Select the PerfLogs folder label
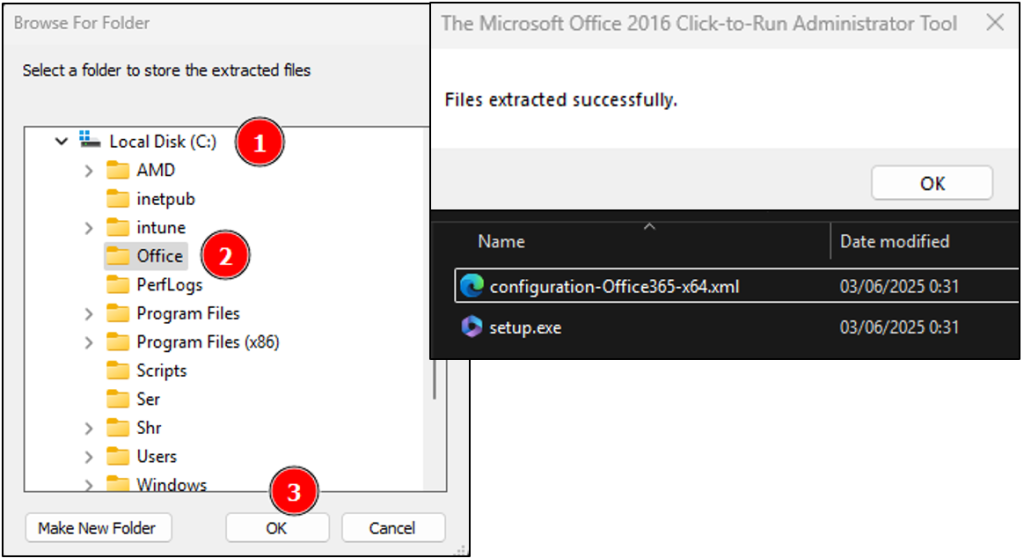The height and width of the screenshot is (558, 1024). tap(170, 285)
